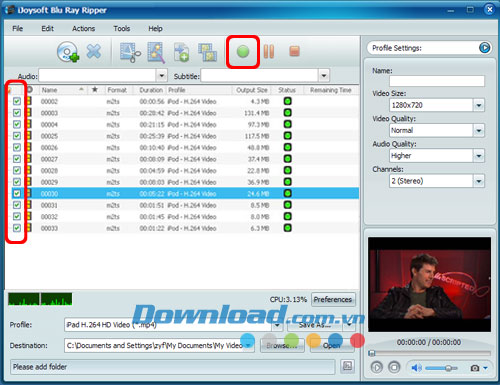Image resolution: width=500 pixels, height=385 pixels.
Task: Click the snapshot camera icon
Action: 475,368
